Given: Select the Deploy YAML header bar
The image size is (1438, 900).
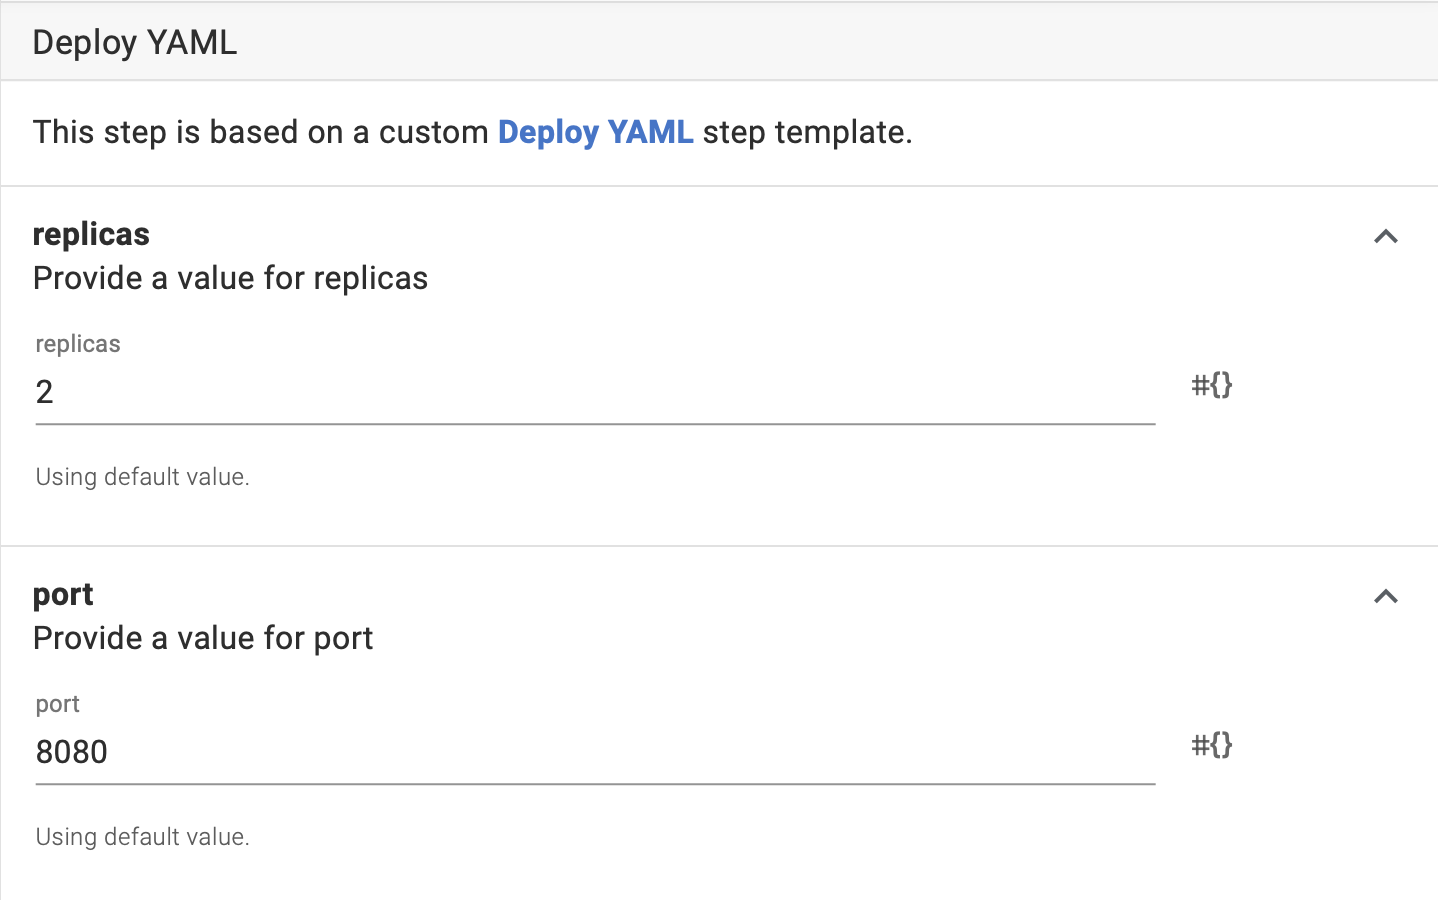Looking at the screenshot, I should pyautogui.click(x=134, y=42).
